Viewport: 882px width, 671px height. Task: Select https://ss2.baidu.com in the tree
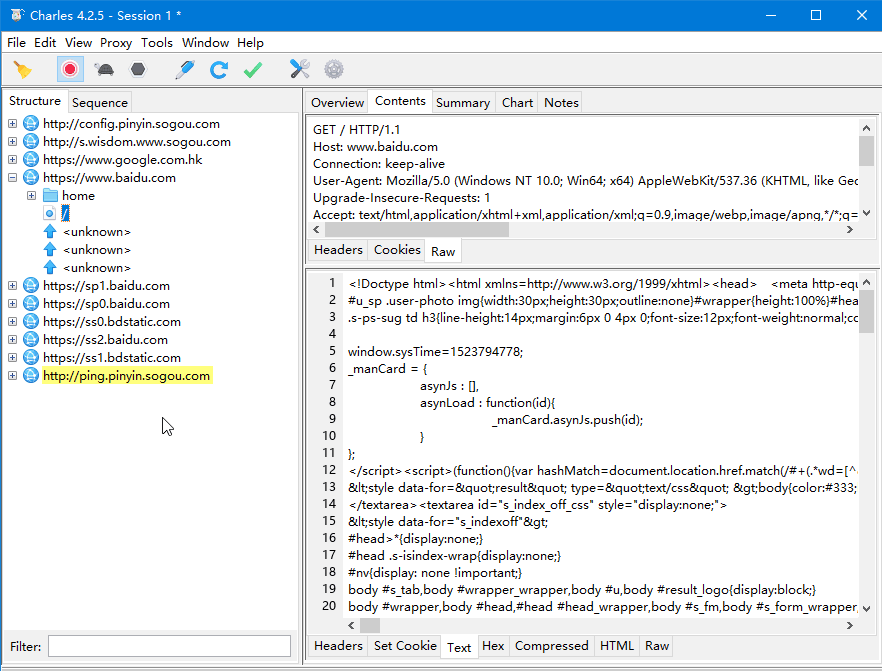click(105, 340)
